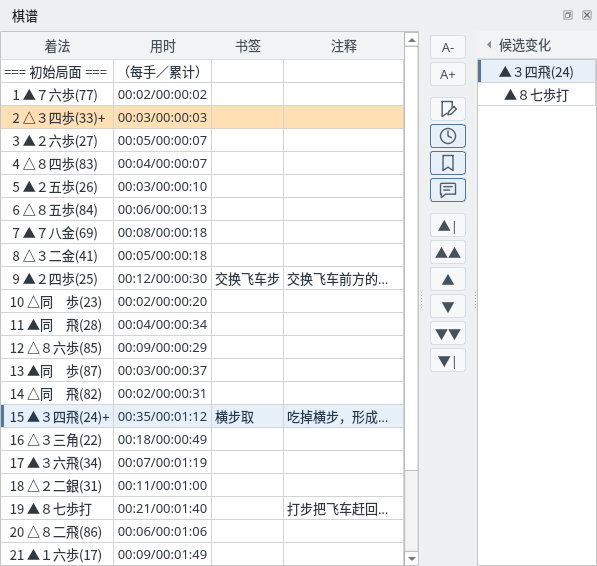597x566 pixels.
Task: Jump to last move button
Action: (x=448, y=360)
